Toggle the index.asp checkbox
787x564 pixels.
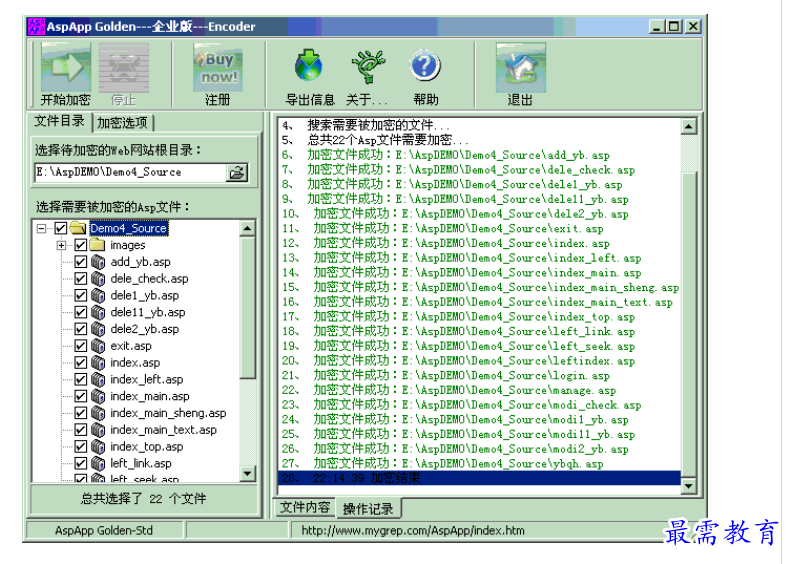click(x=80, y=362)
